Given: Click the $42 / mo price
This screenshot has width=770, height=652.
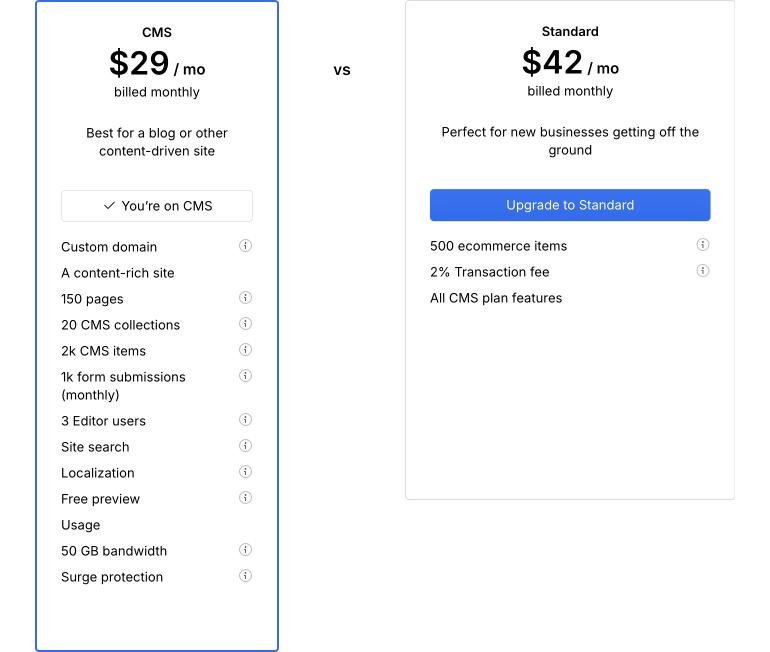Looking at the screenshot, I should click(x=570, y=63).
